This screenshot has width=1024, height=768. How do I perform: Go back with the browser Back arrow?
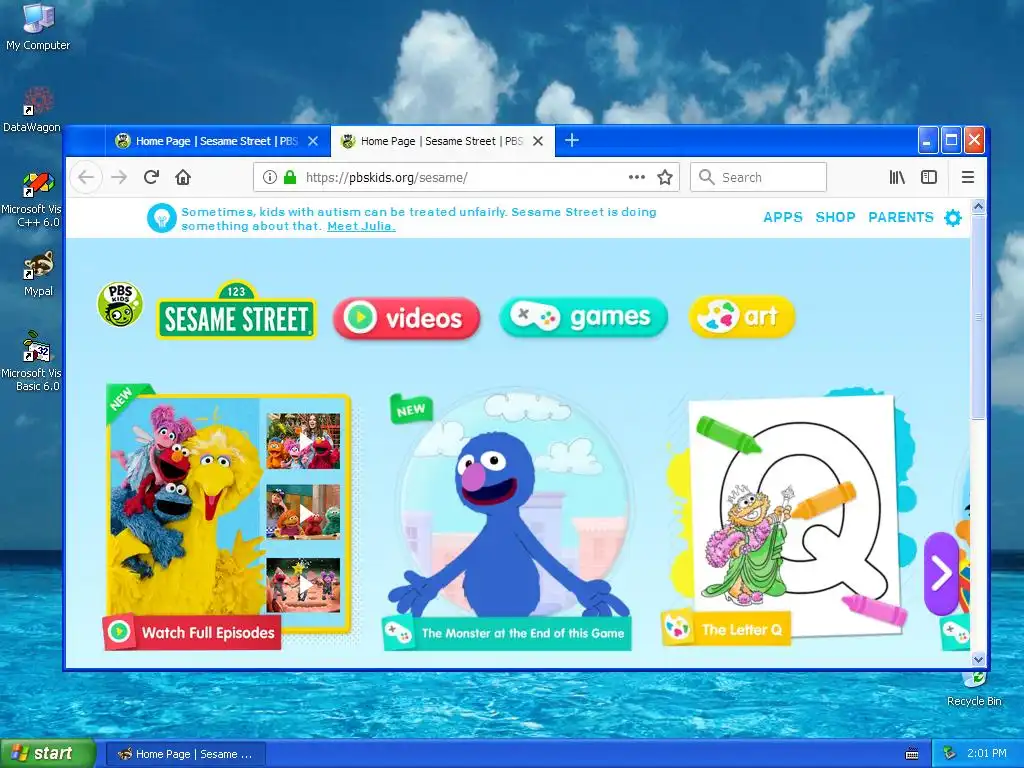(86, 177)
